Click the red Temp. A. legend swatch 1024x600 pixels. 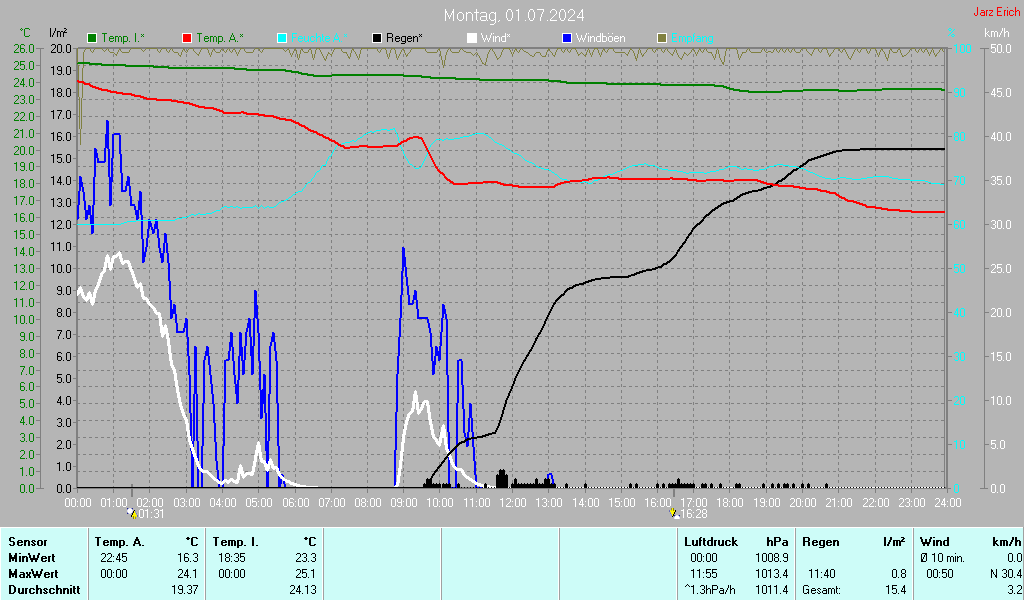[x=187, y=38]
